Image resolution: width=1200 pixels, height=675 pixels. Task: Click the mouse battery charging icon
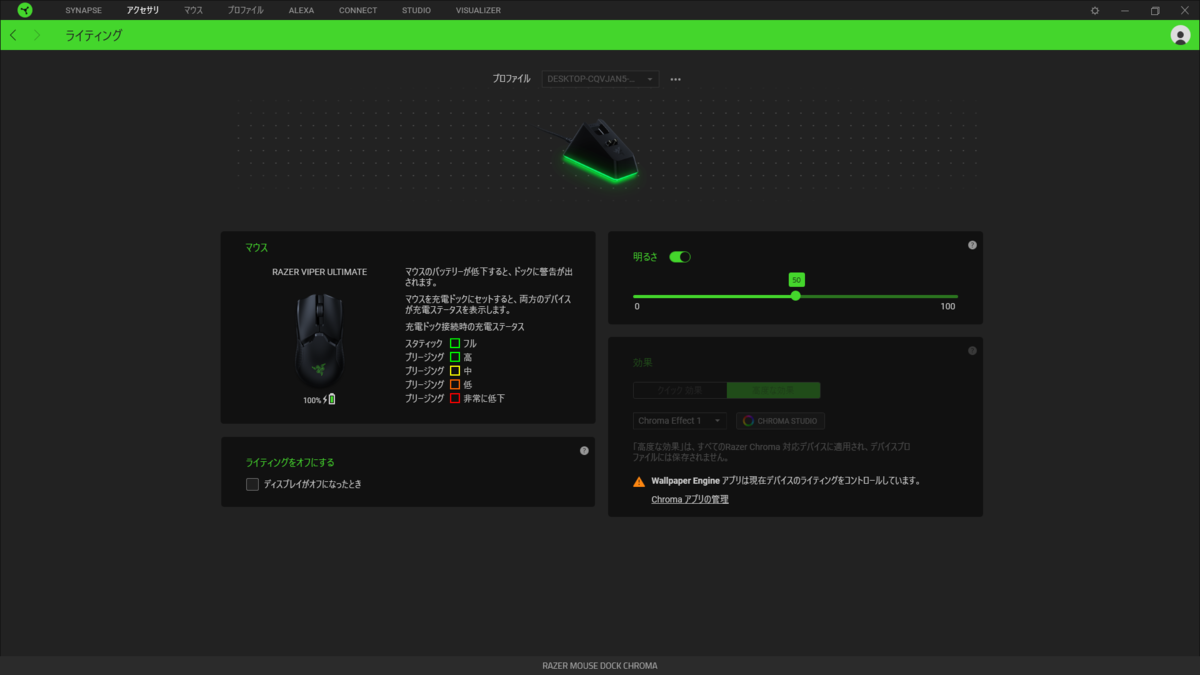click(330, 399)
